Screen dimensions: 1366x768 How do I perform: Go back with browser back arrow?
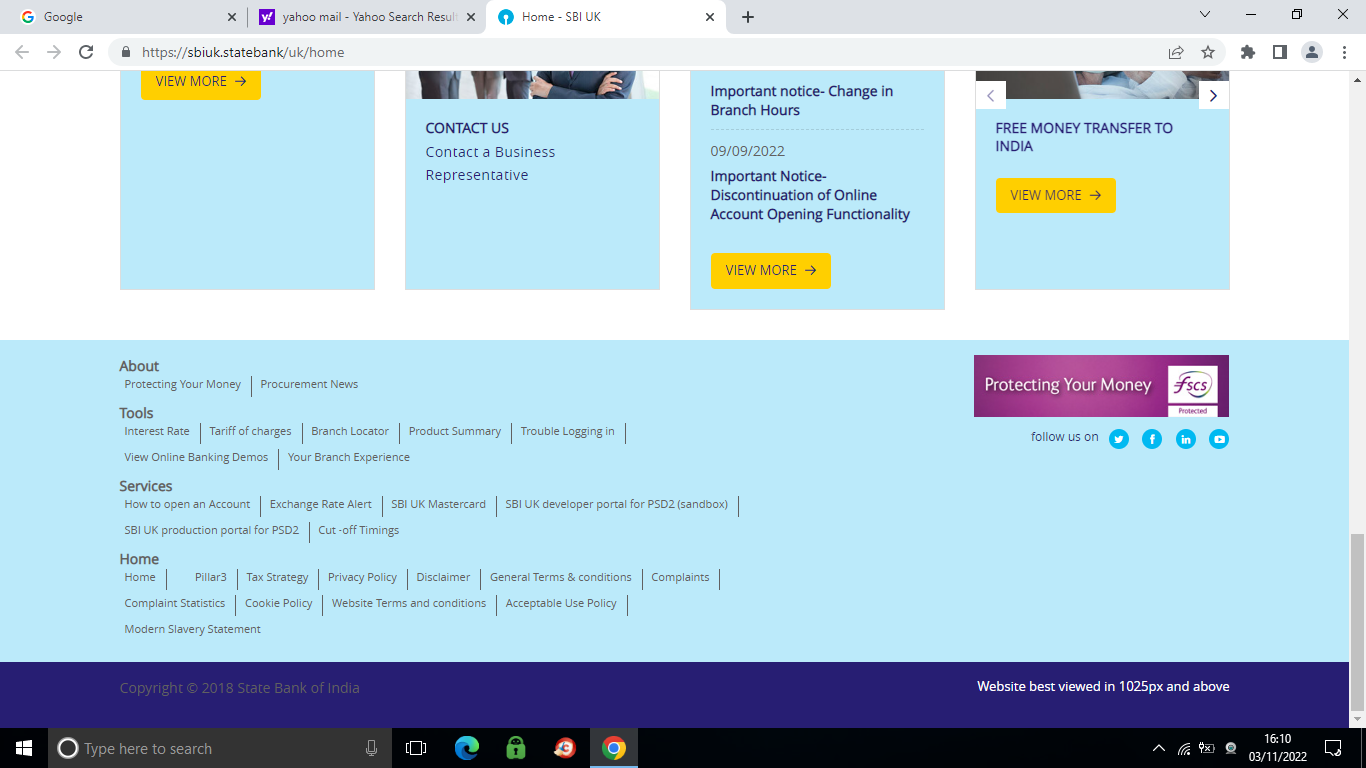(22, 52)
